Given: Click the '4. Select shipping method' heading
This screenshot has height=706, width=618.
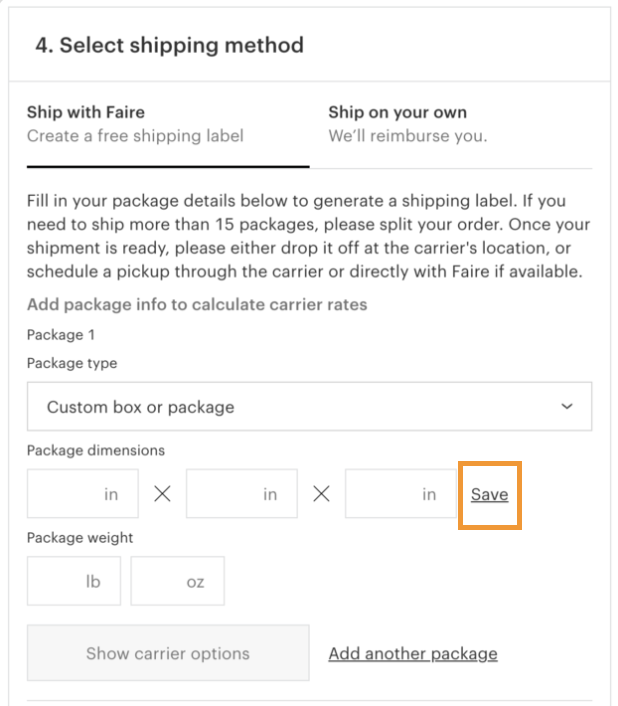Looking at the screenshot, I should coord(169,45).
